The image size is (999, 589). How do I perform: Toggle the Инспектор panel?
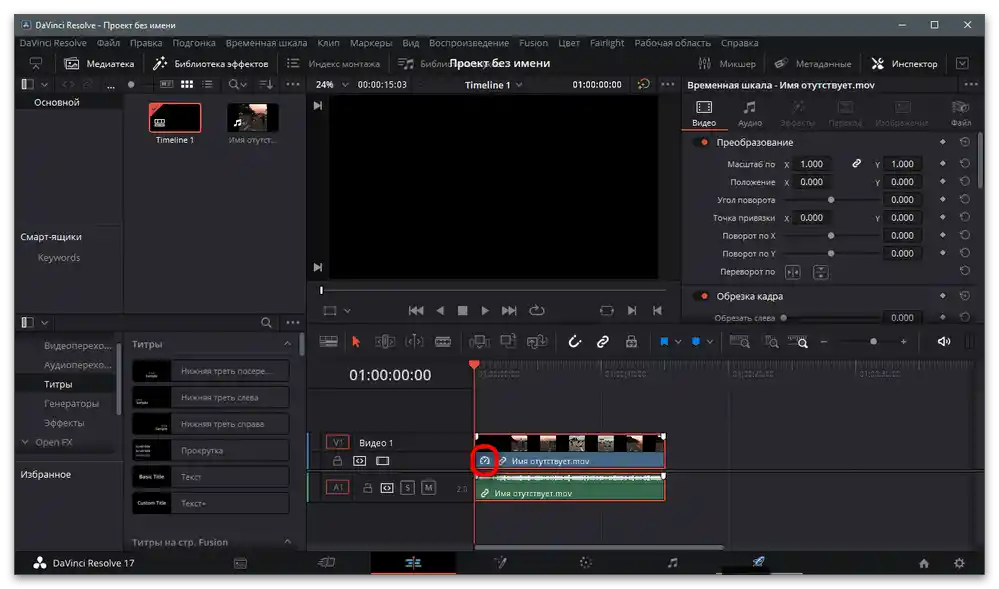point(905,64)
